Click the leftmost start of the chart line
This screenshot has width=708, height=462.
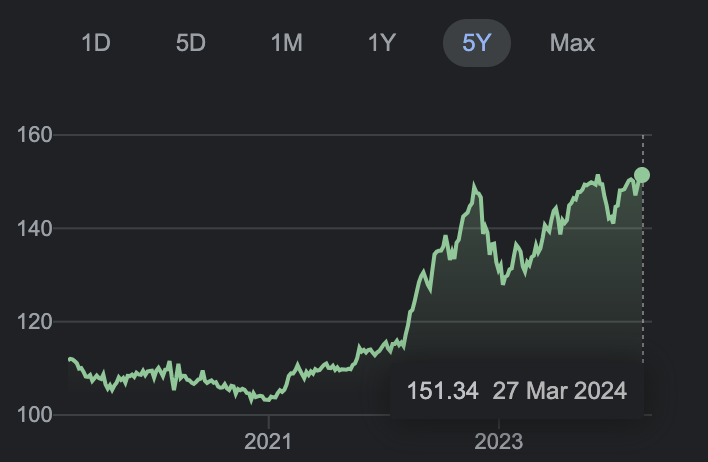pyautogui.click(x=69, y=358)
